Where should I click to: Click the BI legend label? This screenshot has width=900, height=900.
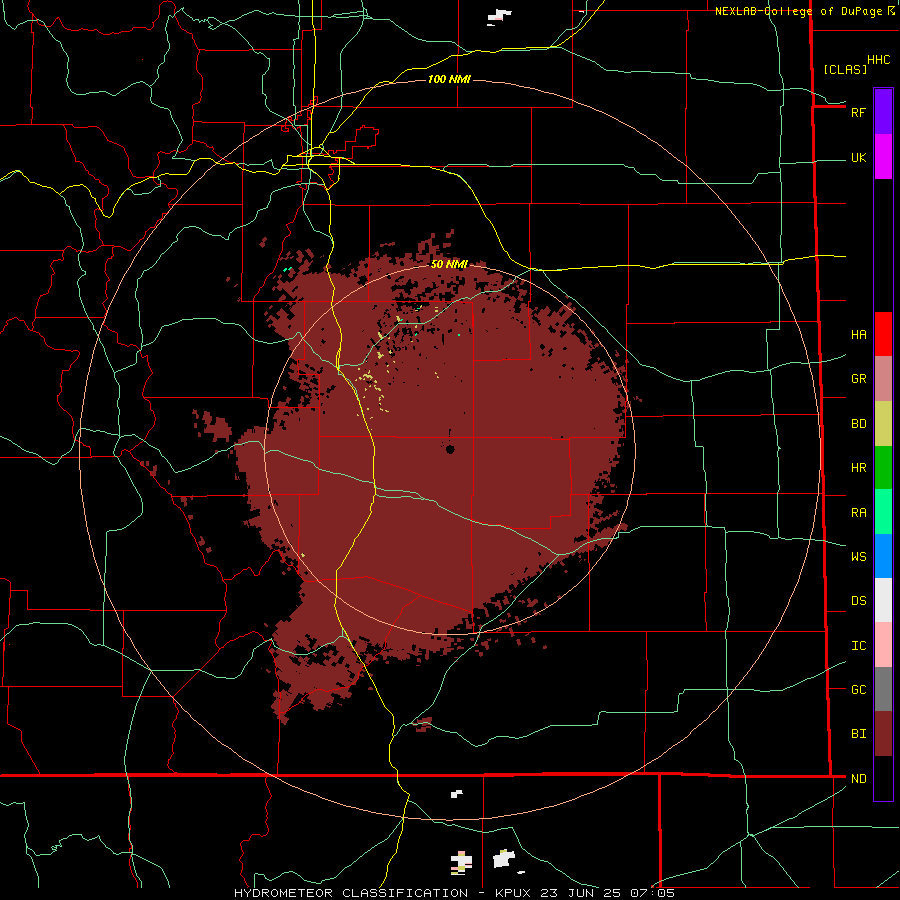click(858, 734)
